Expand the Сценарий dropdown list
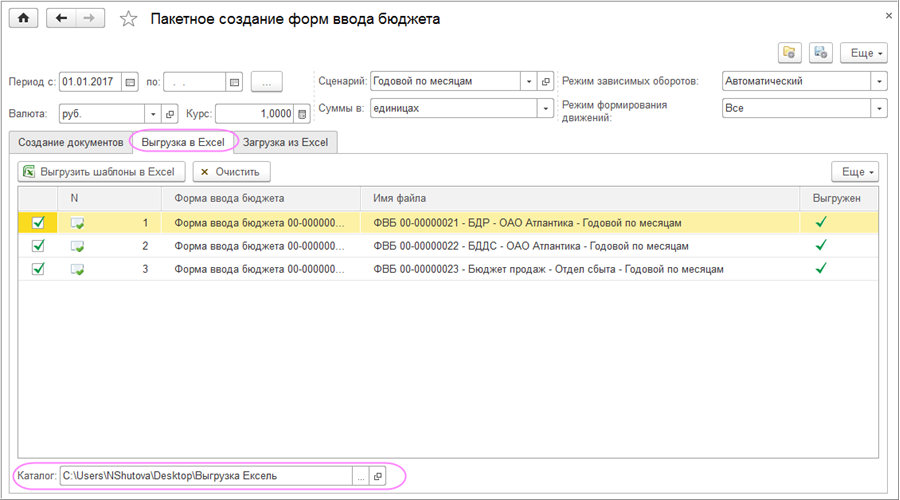Image resolution: width=900 pixels, height=500 pixels. [x=527, y=82]
